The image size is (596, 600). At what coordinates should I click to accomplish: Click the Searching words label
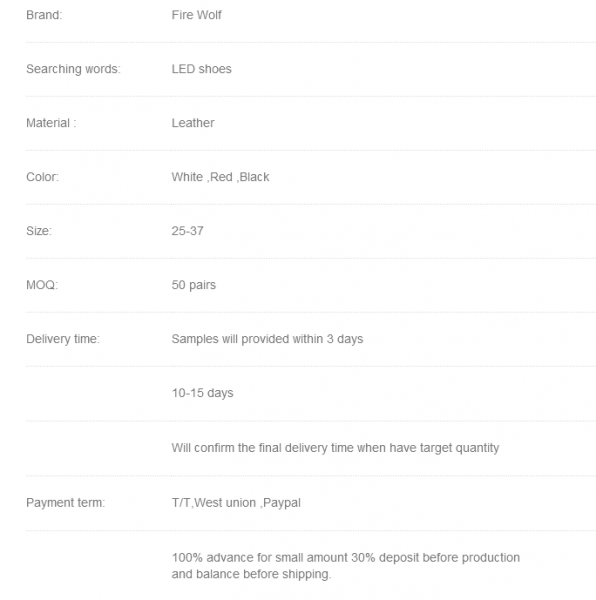point(73,69)
